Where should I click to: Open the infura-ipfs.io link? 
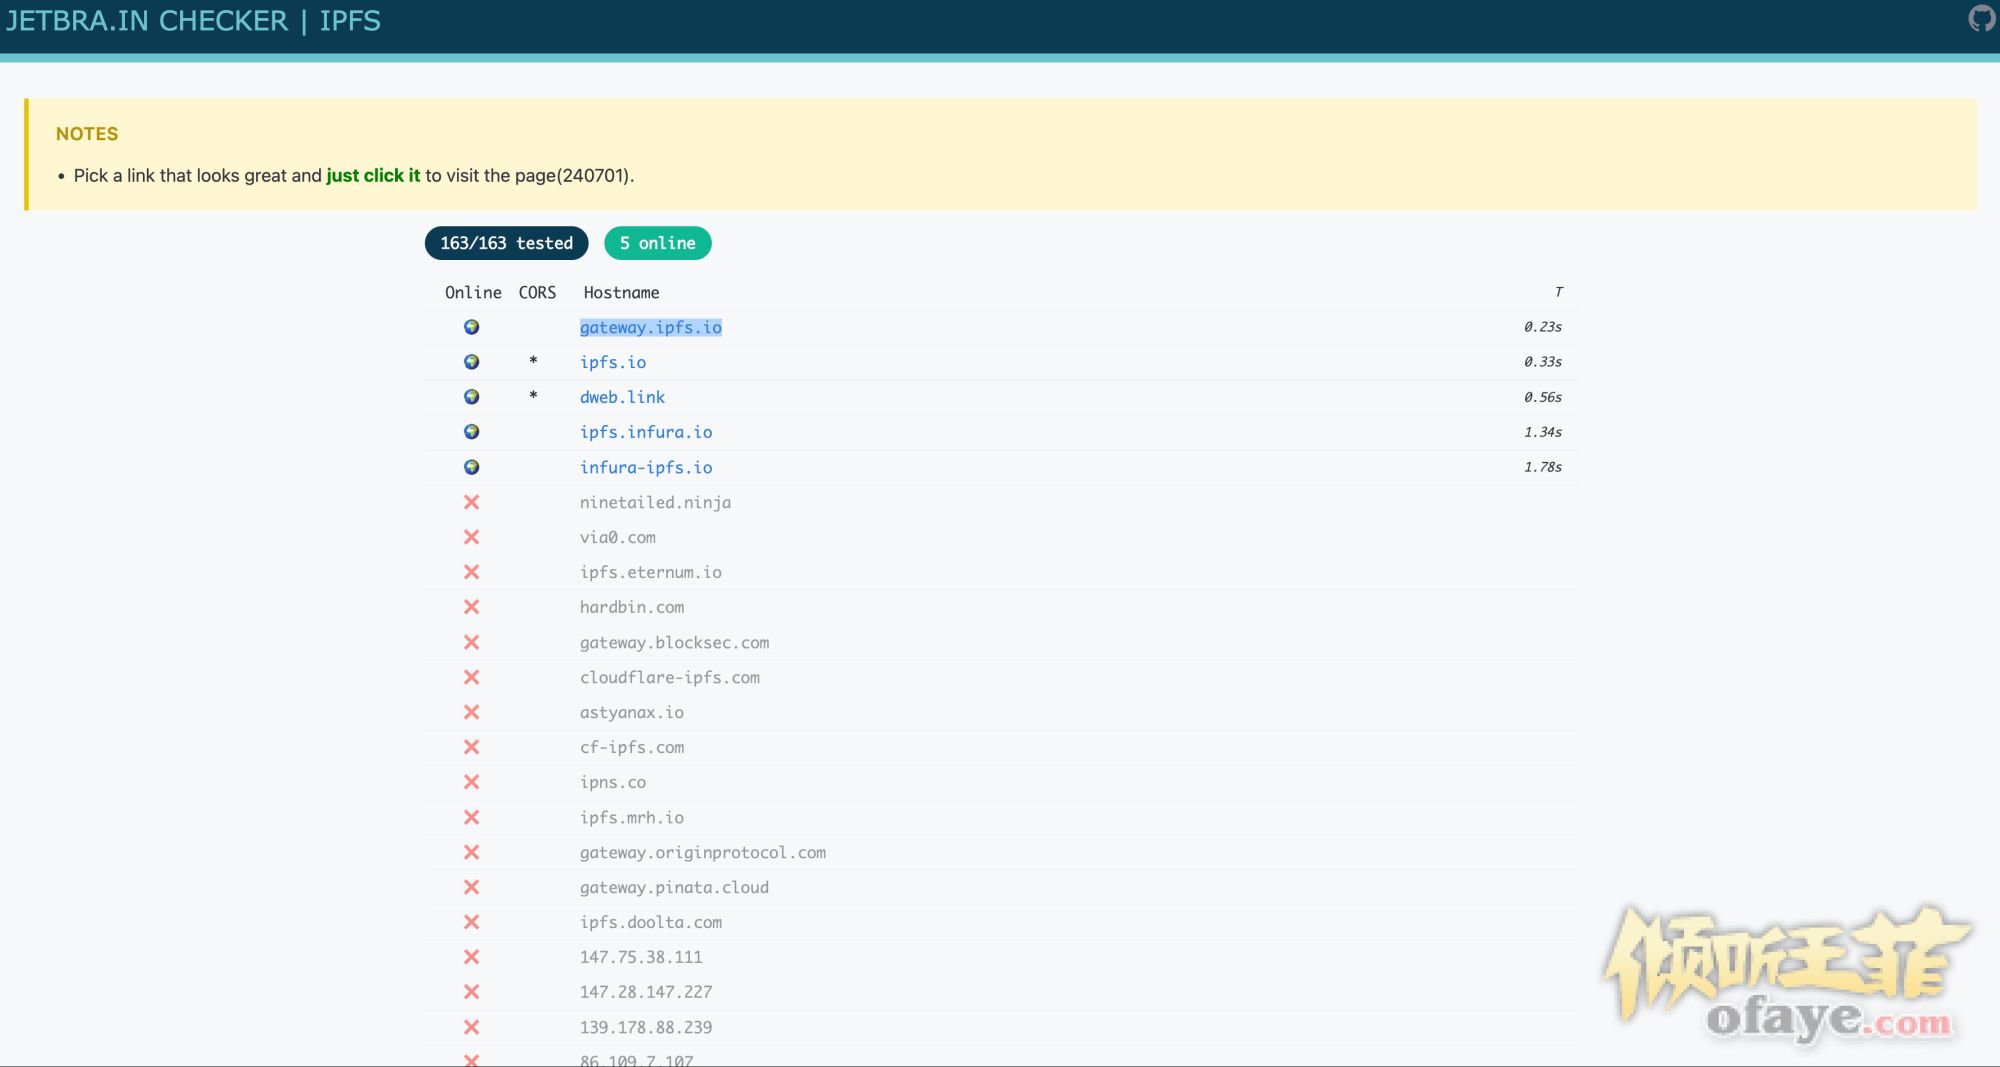click(x=645, y=467)
